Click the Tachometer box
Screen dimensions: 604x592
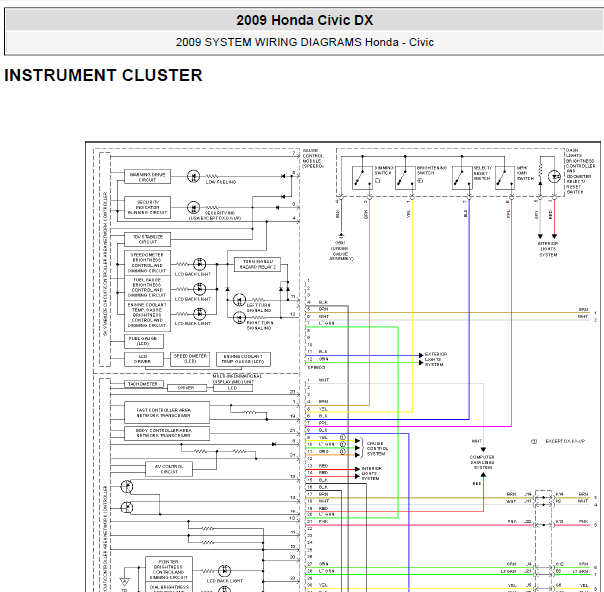pyautogui.click(x=144, y=384)
